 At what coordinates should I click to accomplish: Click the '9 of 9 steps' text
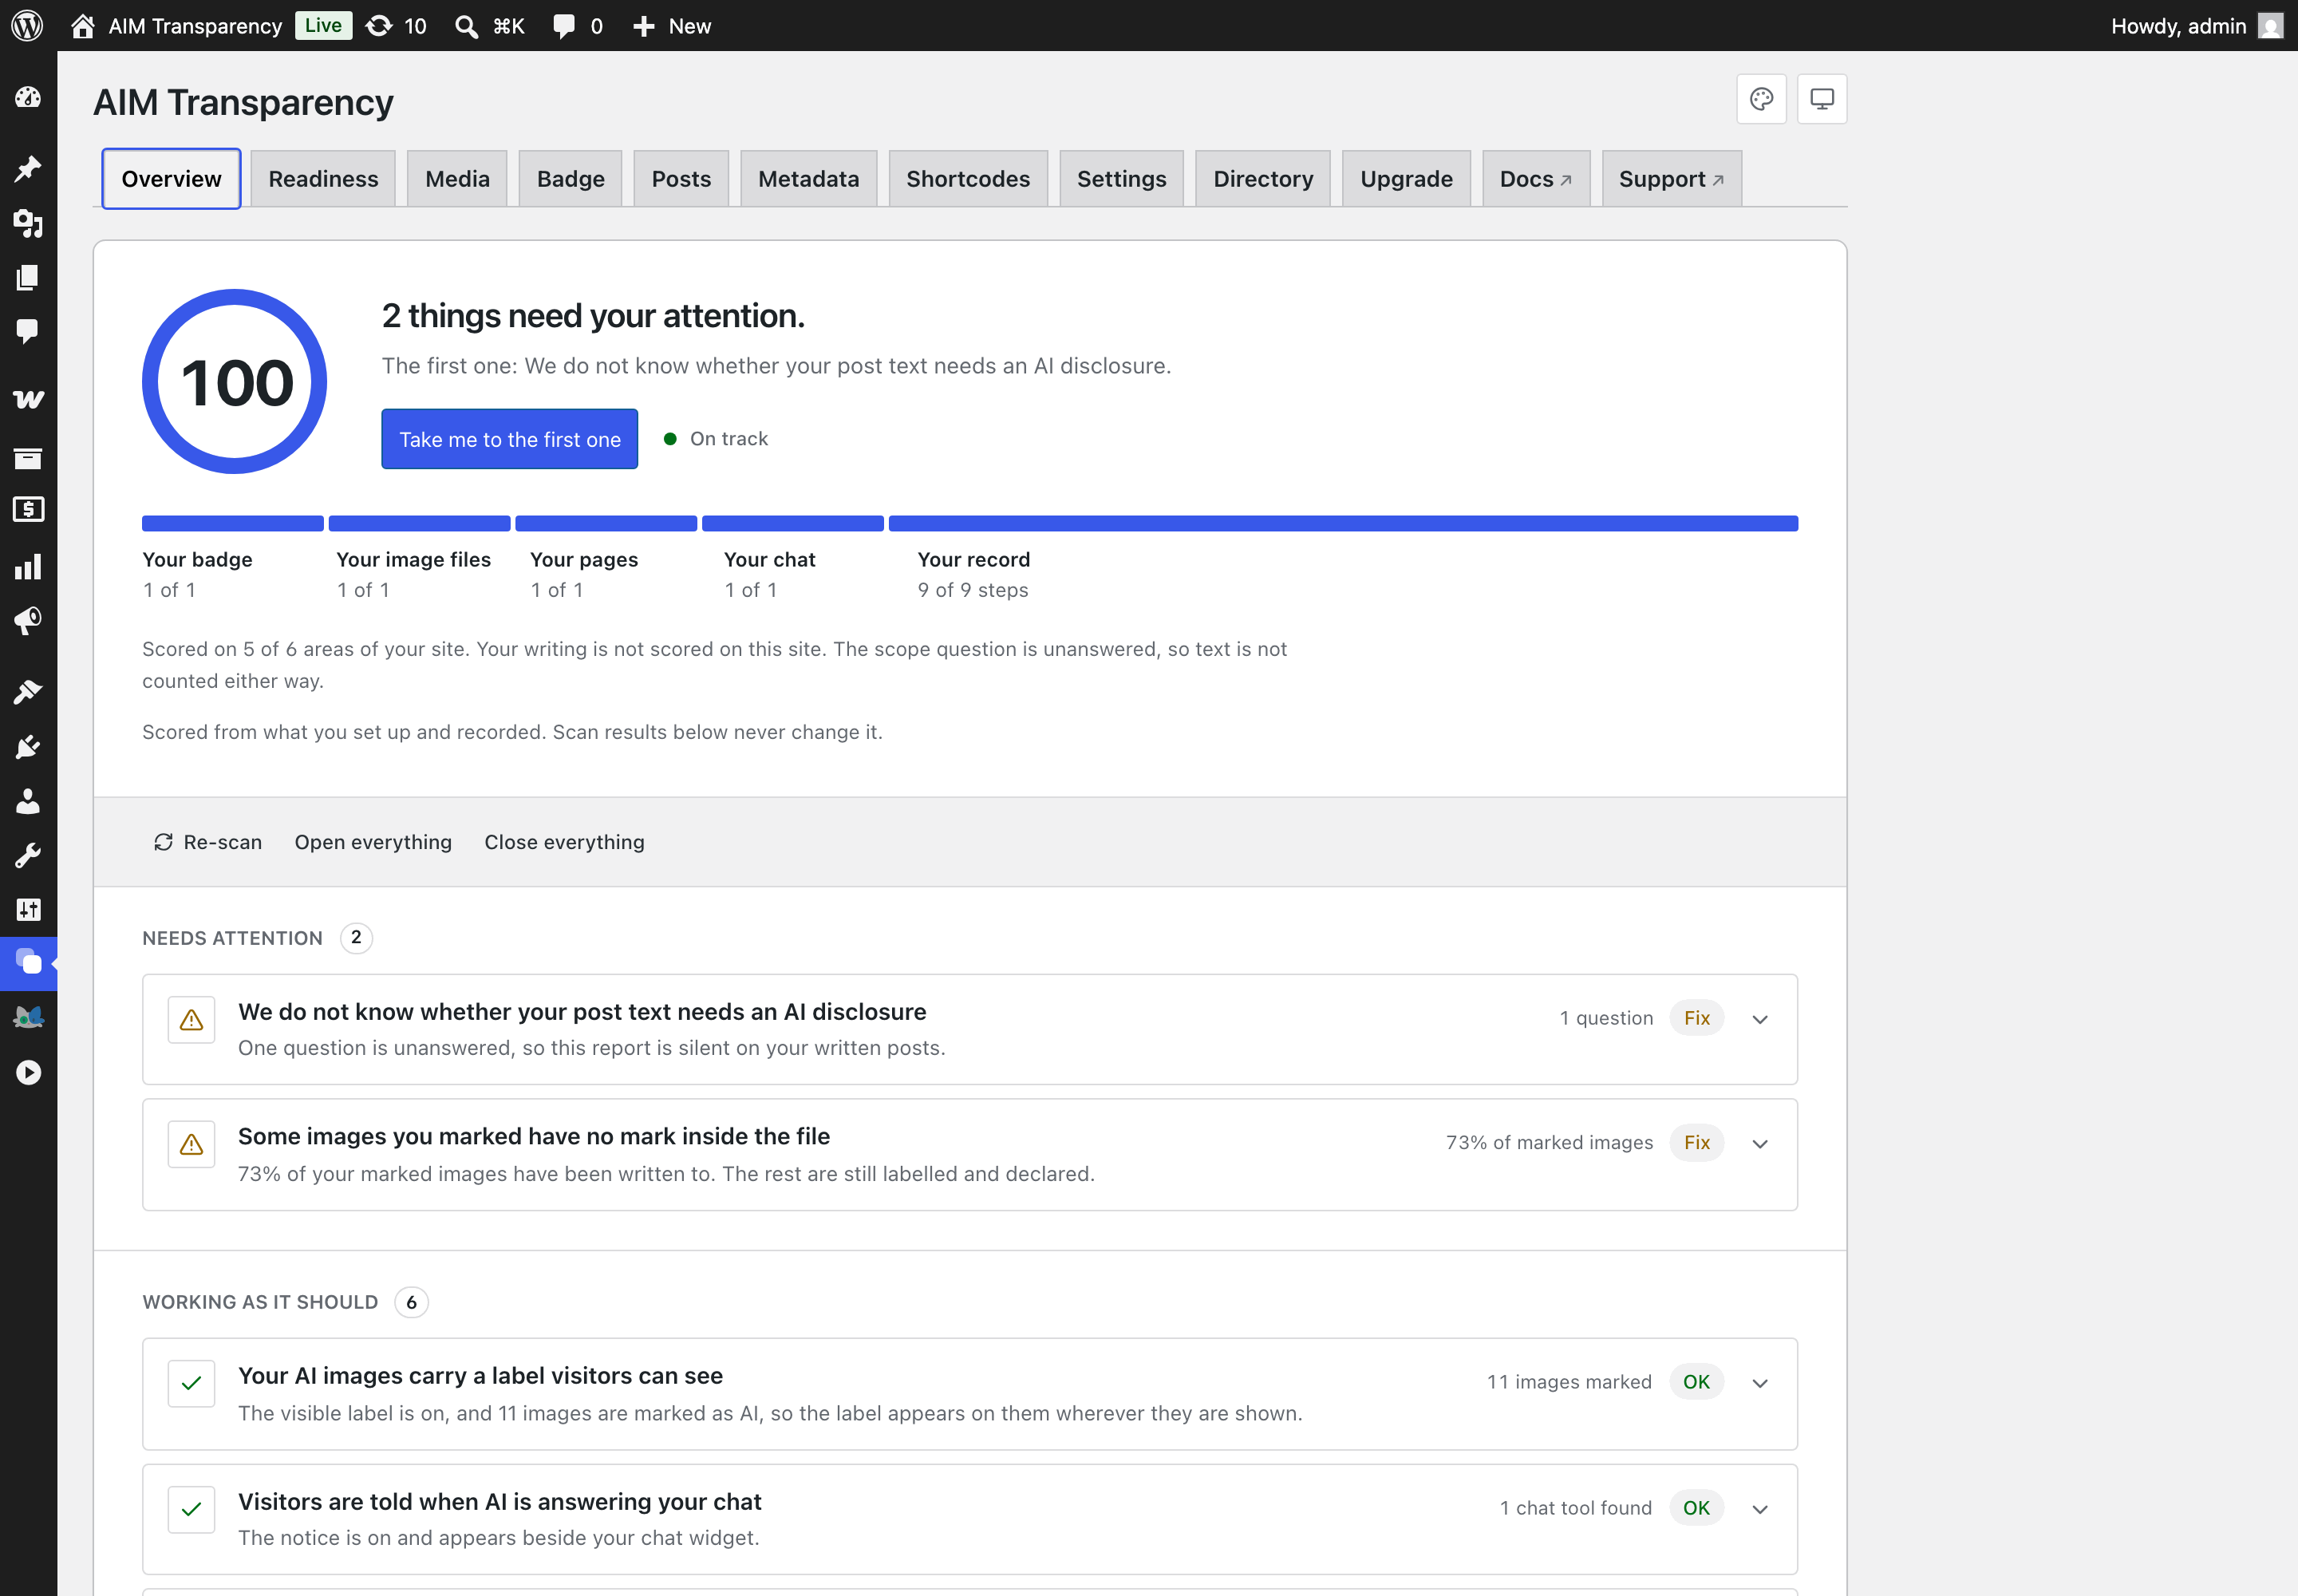(973, 590)
